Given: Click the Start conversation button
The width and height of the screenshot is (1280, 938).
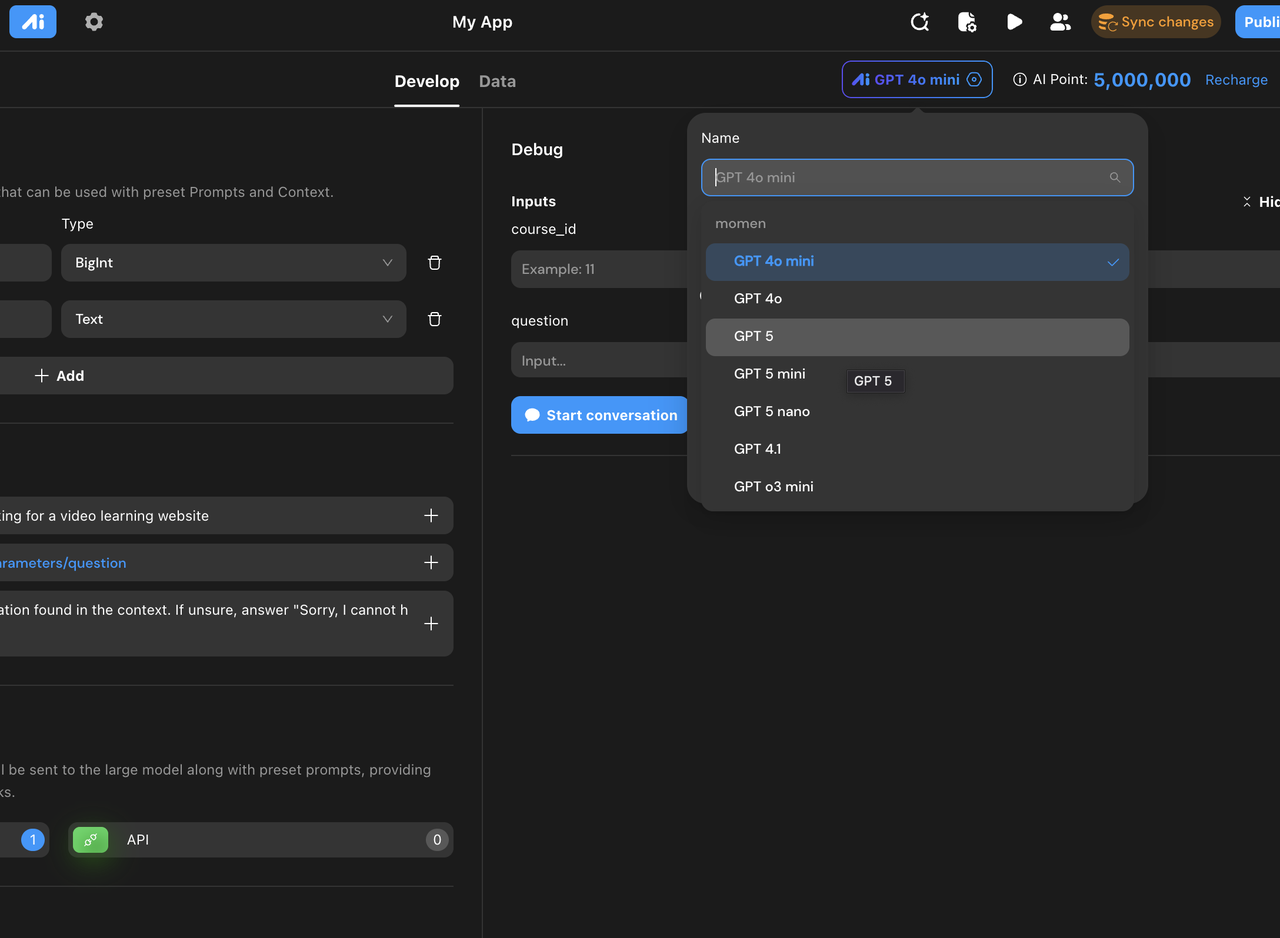Looking at the screenshot, I should coord(600,415).
